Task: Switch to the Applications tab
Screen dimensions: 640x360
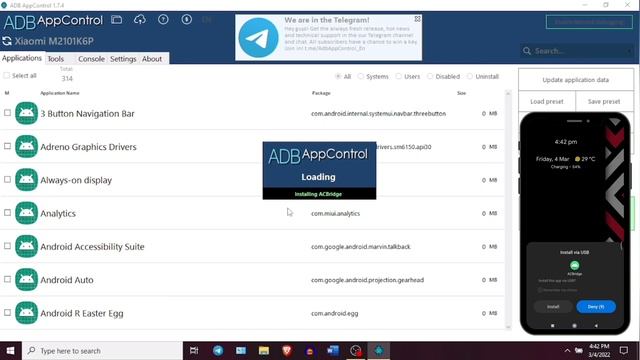Action: tap(22, 58)
